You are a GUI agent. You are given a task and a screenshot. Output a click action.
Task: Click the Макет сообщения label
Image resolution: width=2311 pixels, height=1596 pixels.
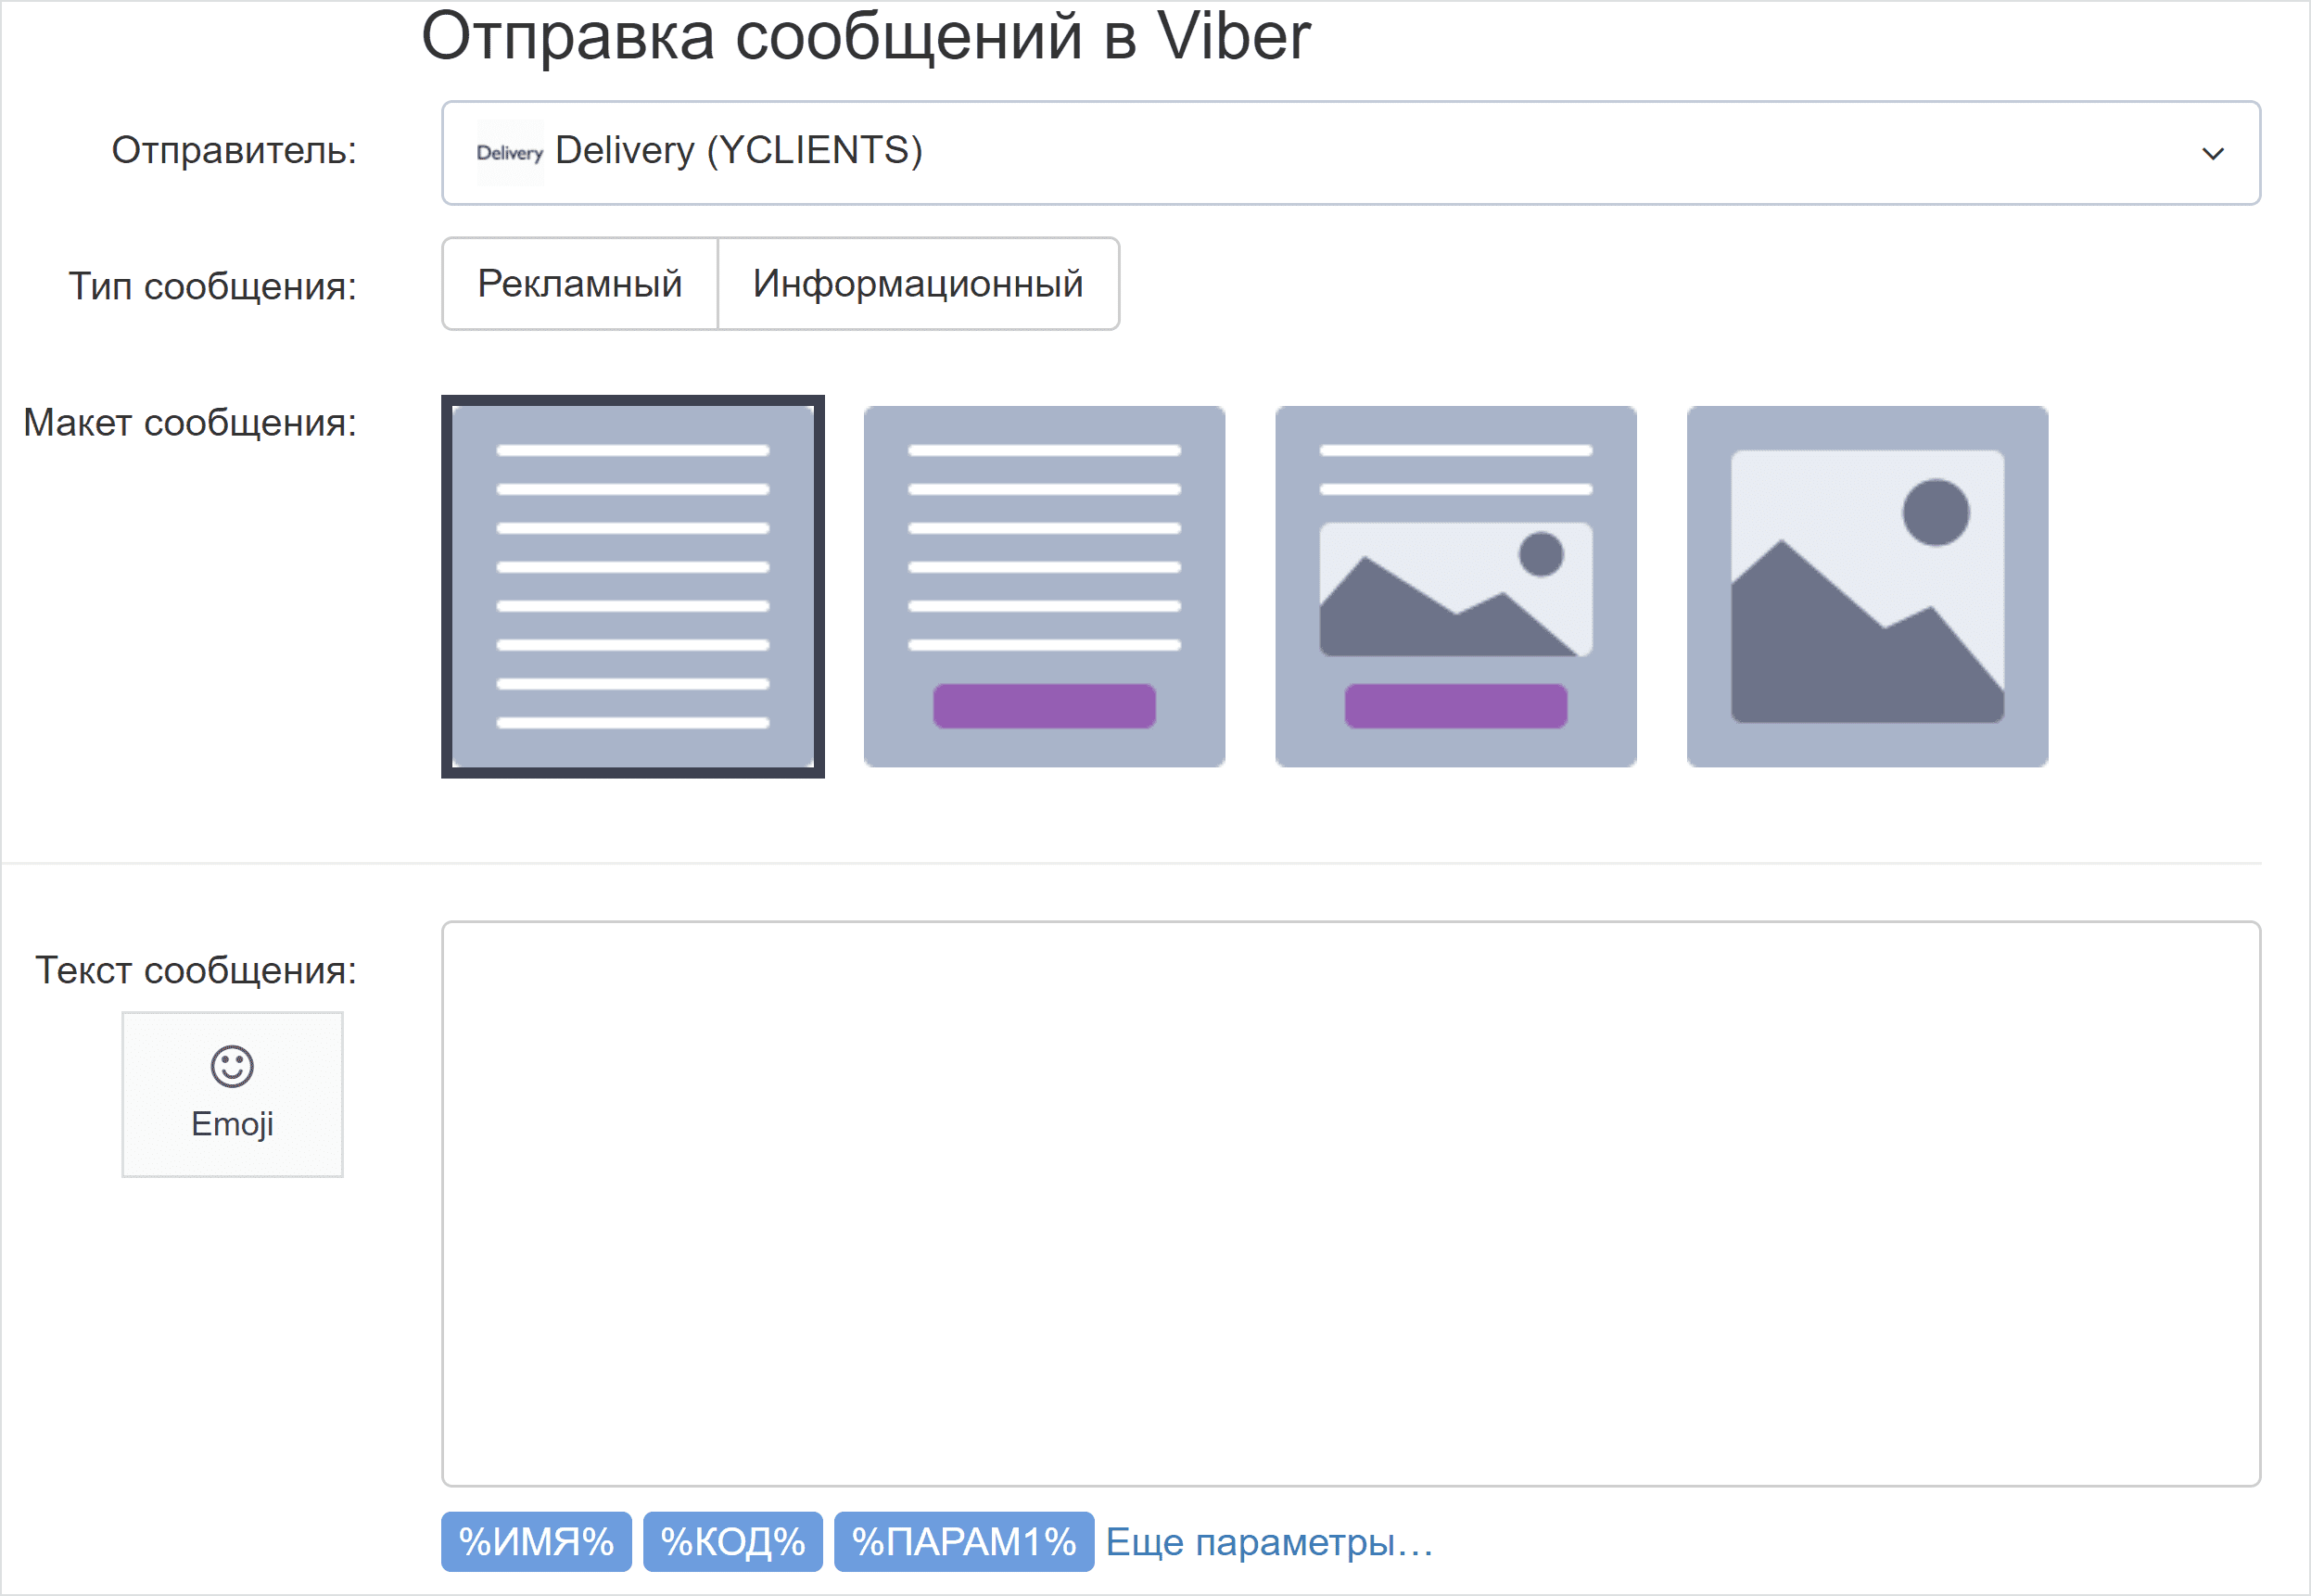tap(190, 423)
